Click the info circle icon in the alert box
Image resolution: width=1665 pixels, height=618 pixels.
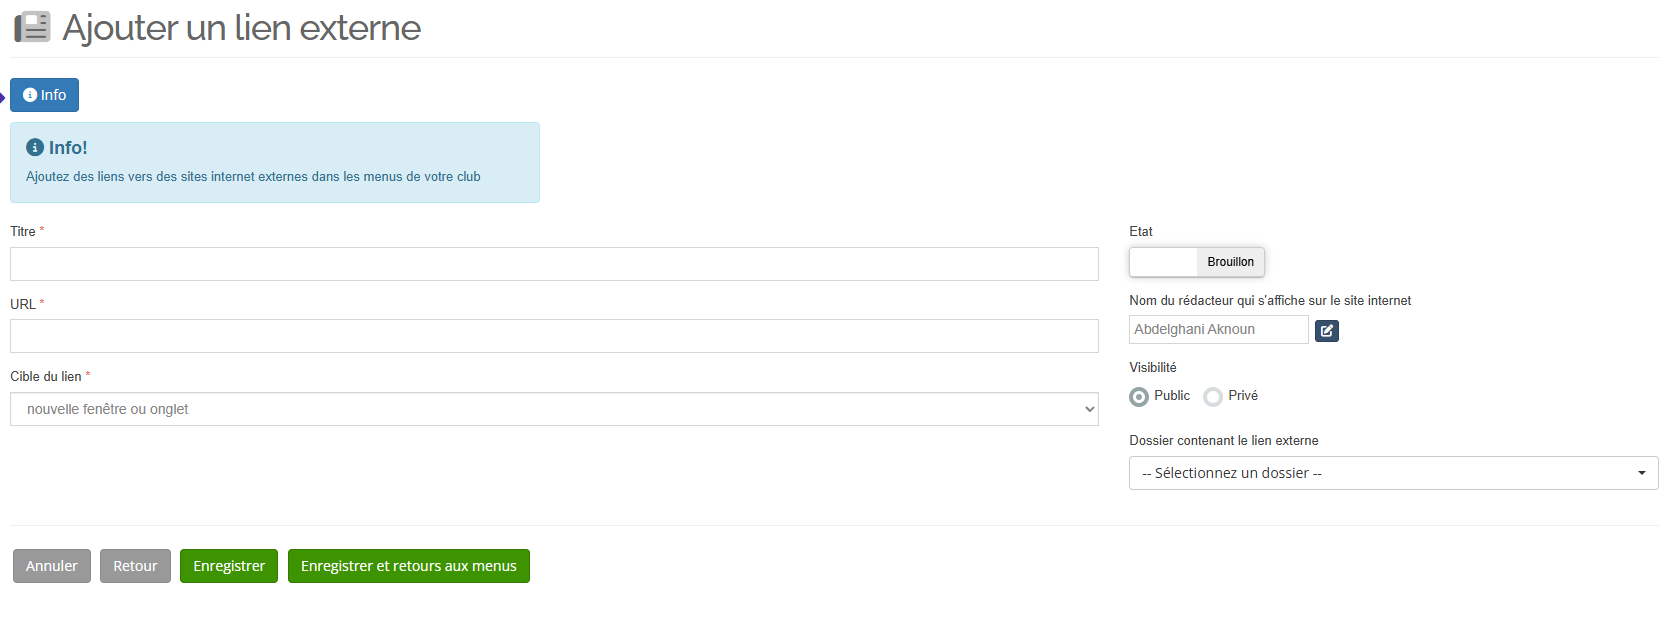pyautogui.click(x=35, y=148)
